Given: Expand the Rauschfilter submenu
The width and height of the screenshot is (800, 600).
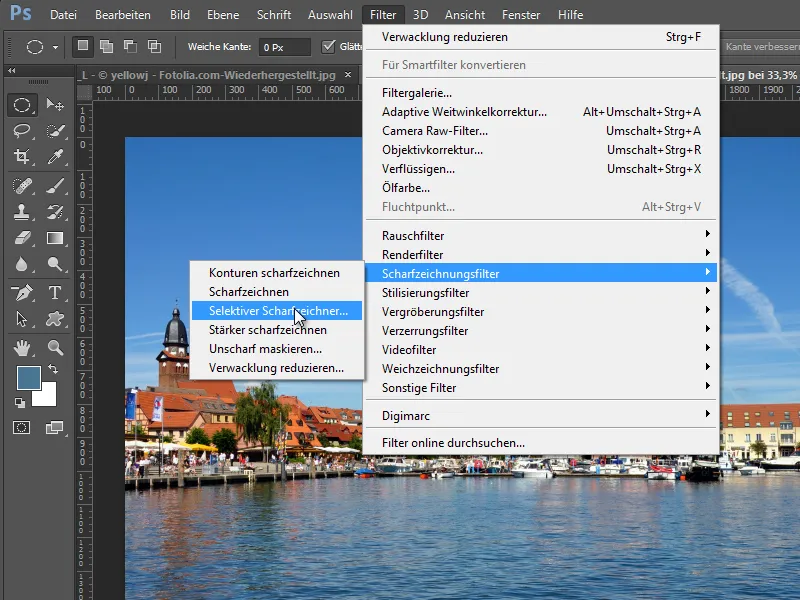Looking at the screenshot, I should [x=541, y=235].
